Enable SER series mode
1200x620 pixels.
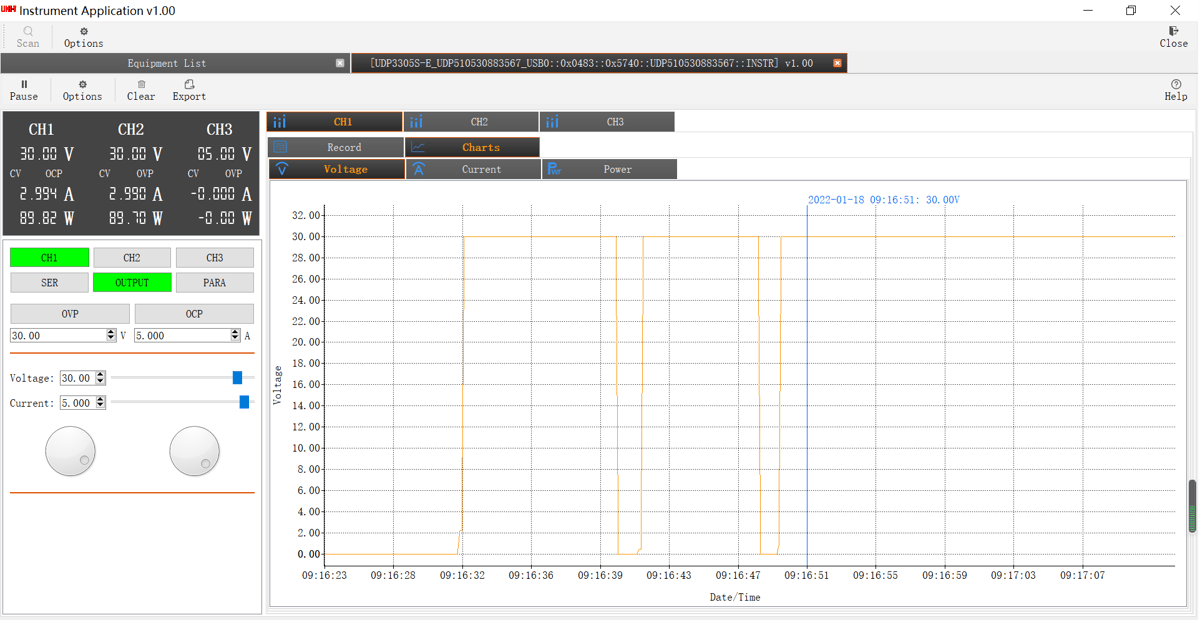(49, 283)
